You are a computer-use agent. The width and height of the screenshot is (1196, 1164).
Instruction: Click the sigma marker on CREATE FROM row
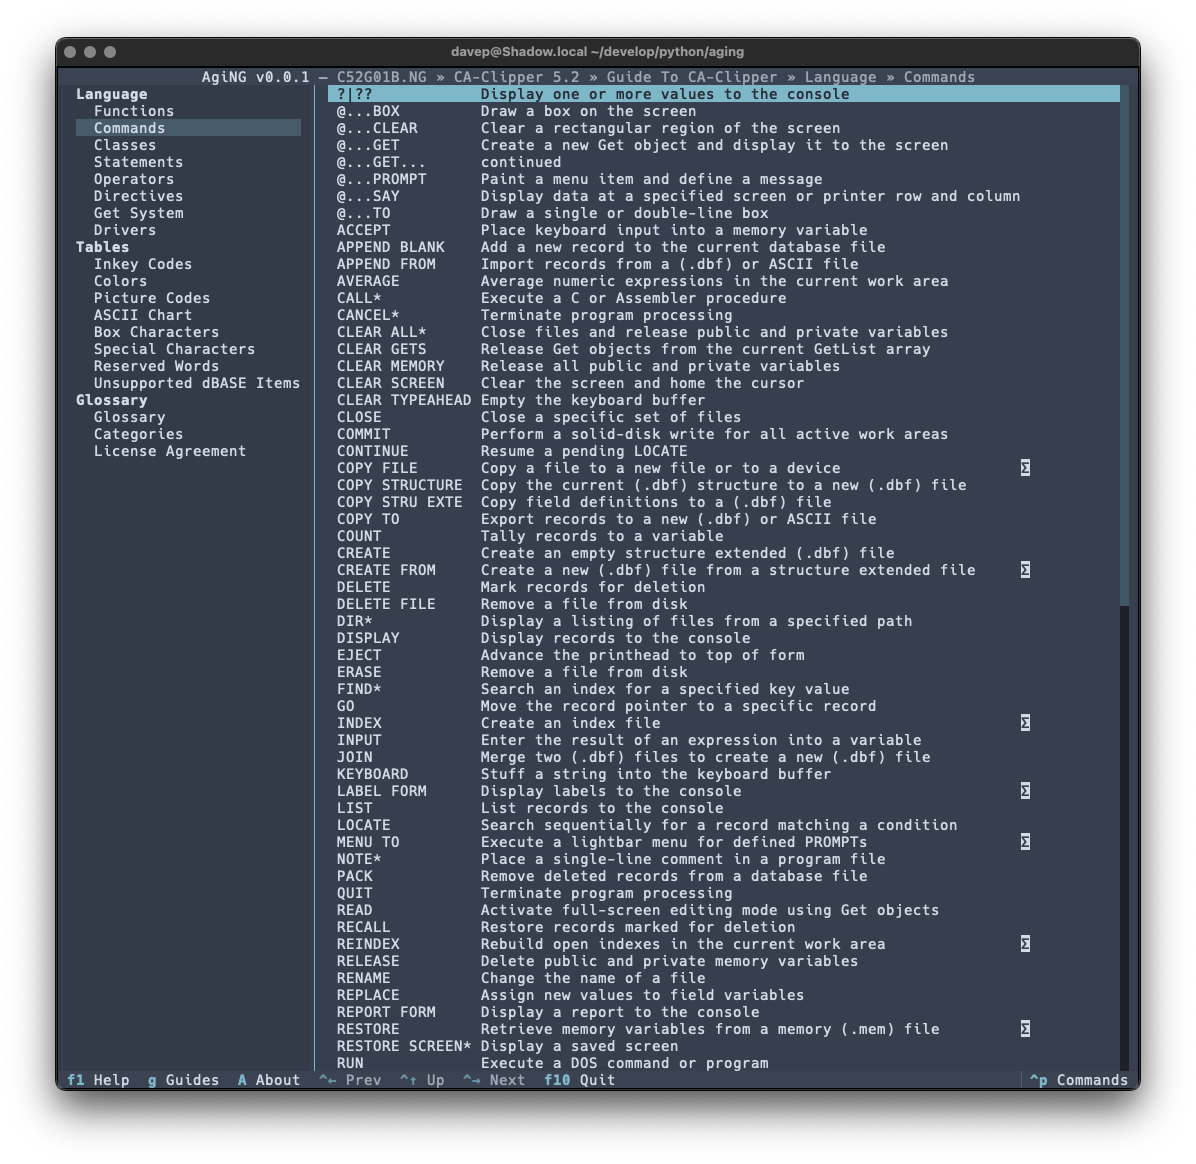pos(1025,570)
